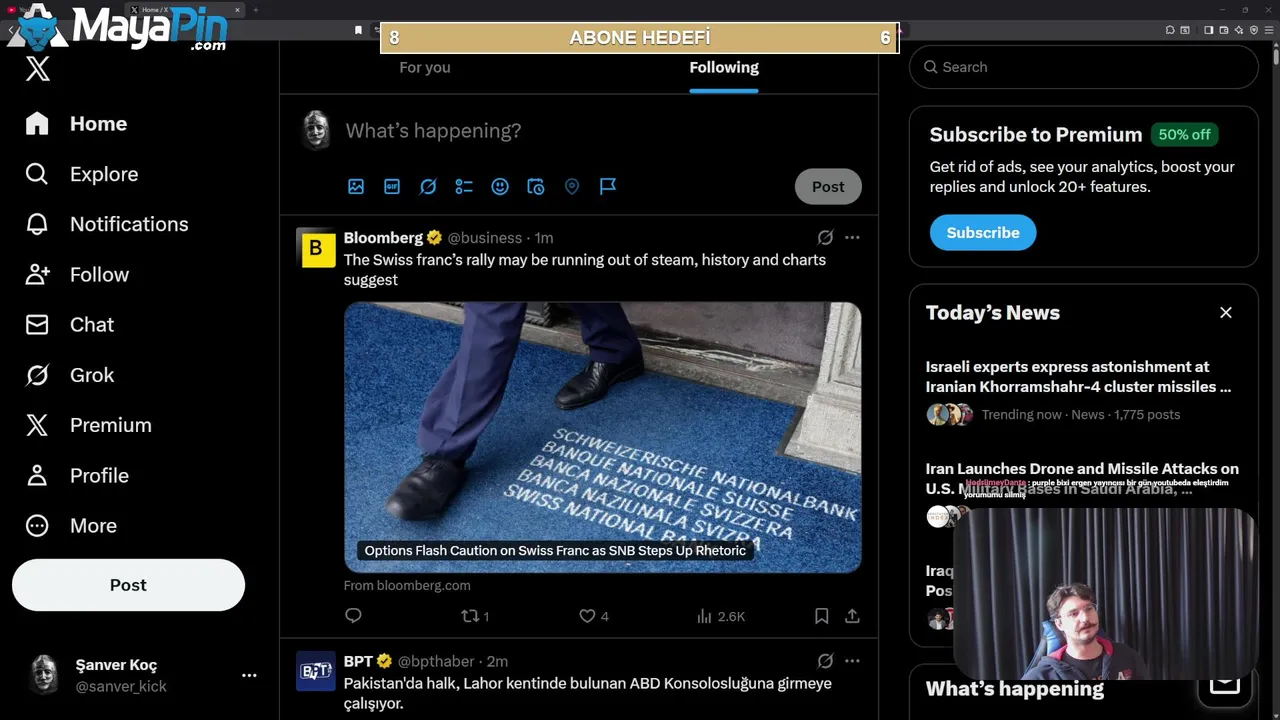The height and width of the screenshot is (720, 1280).
Task: Click the Home / X browser tab
Action: (x=187, y=10)
